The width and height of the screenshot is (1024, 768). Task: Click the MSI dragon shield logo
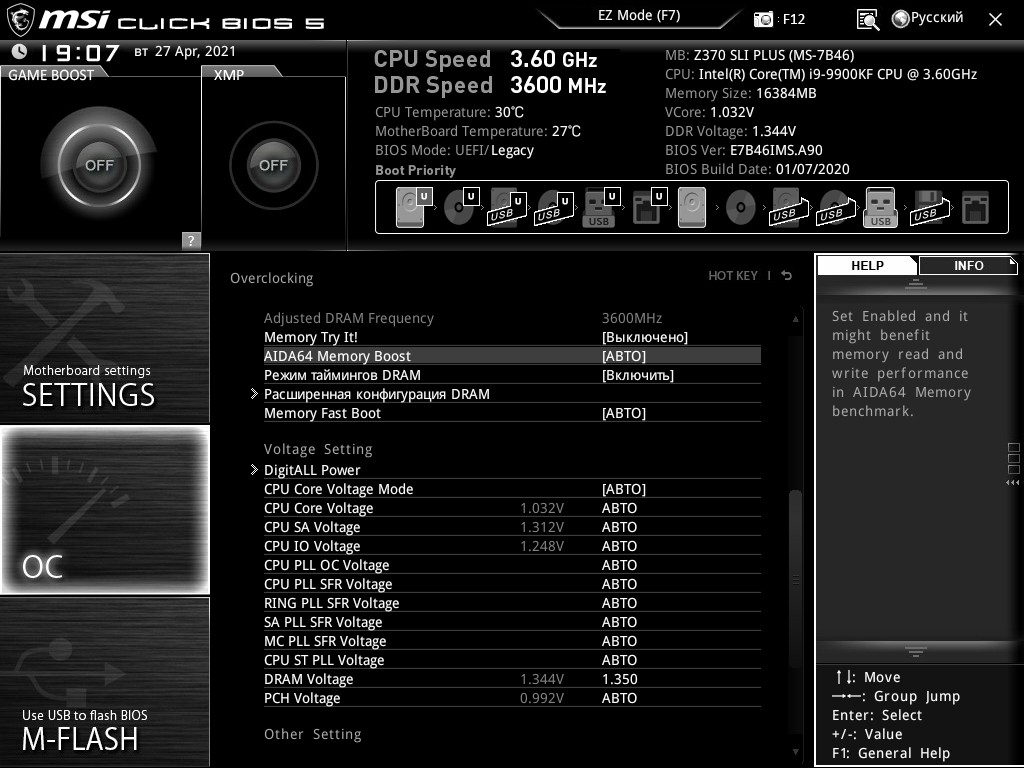[20, 20]
